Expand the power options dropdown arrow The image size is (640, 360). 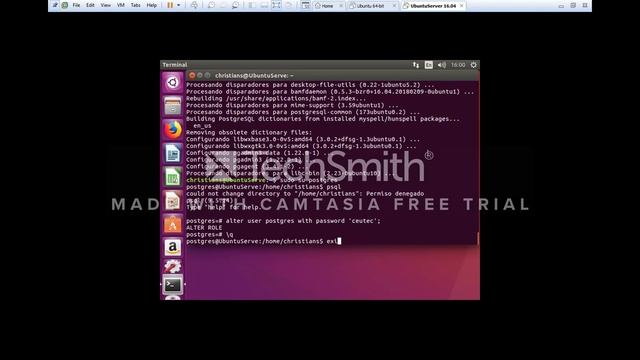coord(178,5)
